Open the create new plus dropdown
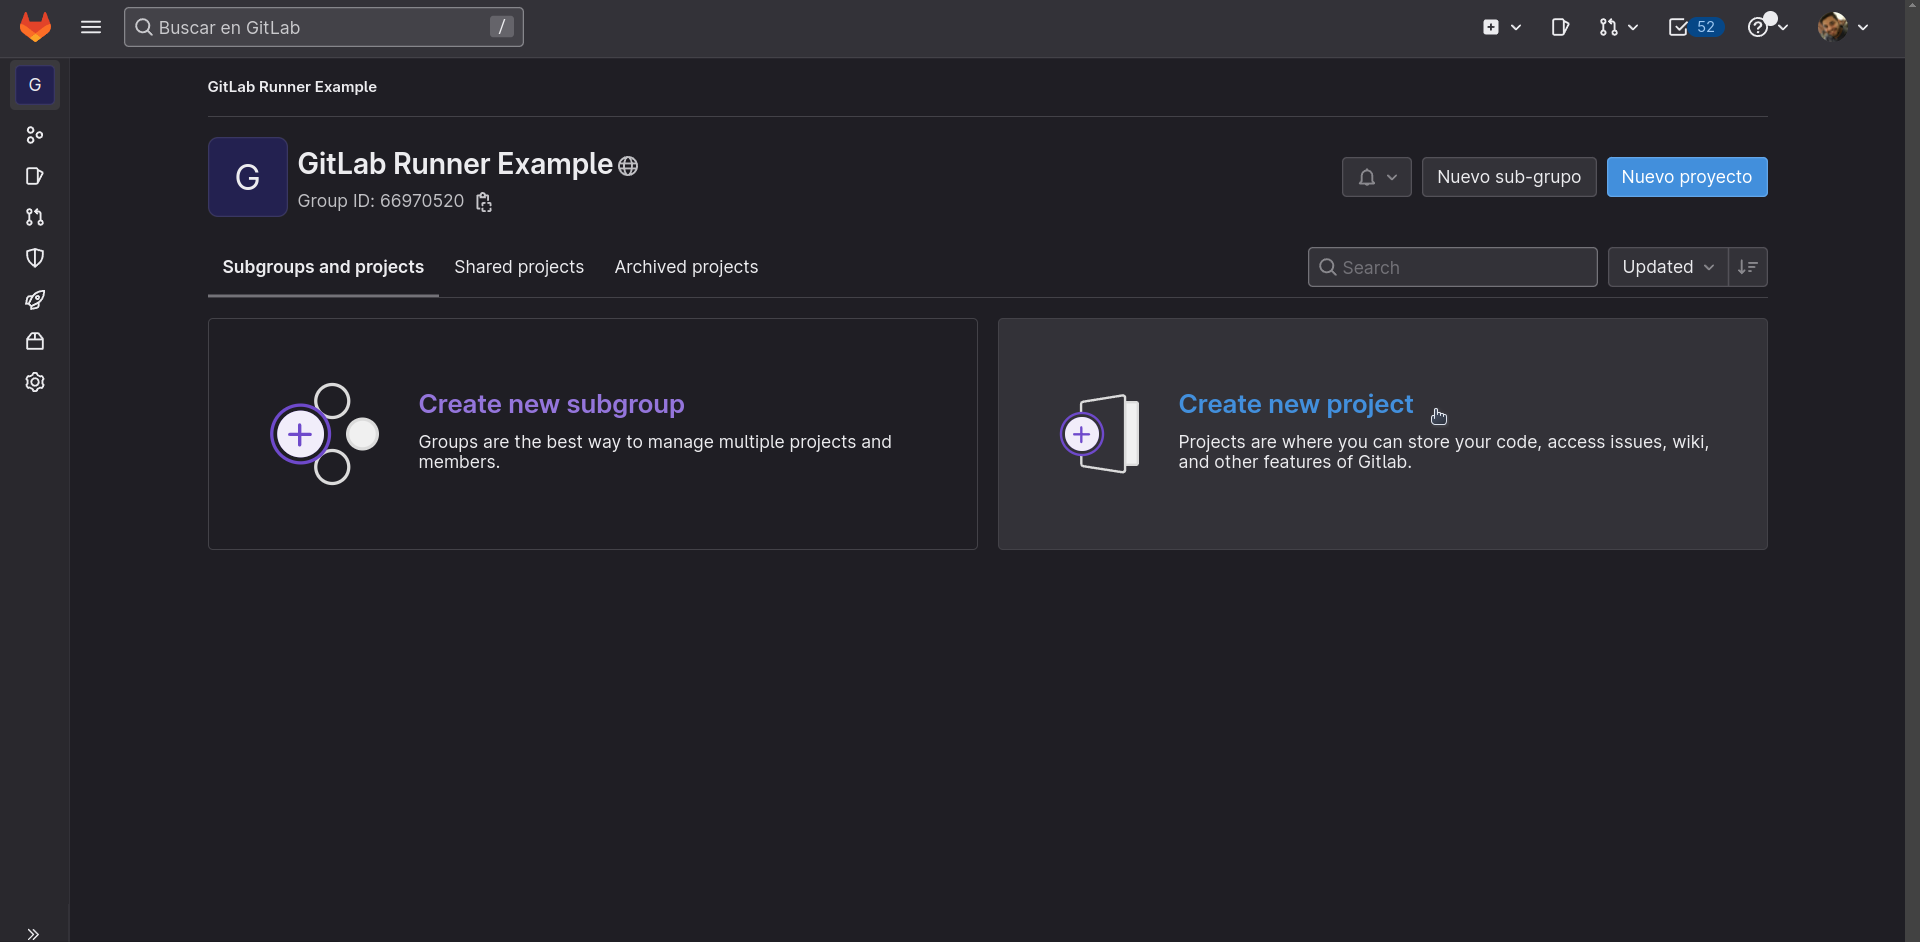Image resolution: width=1920 pixels, height=942 pixels. click(x=1501, y=27)
